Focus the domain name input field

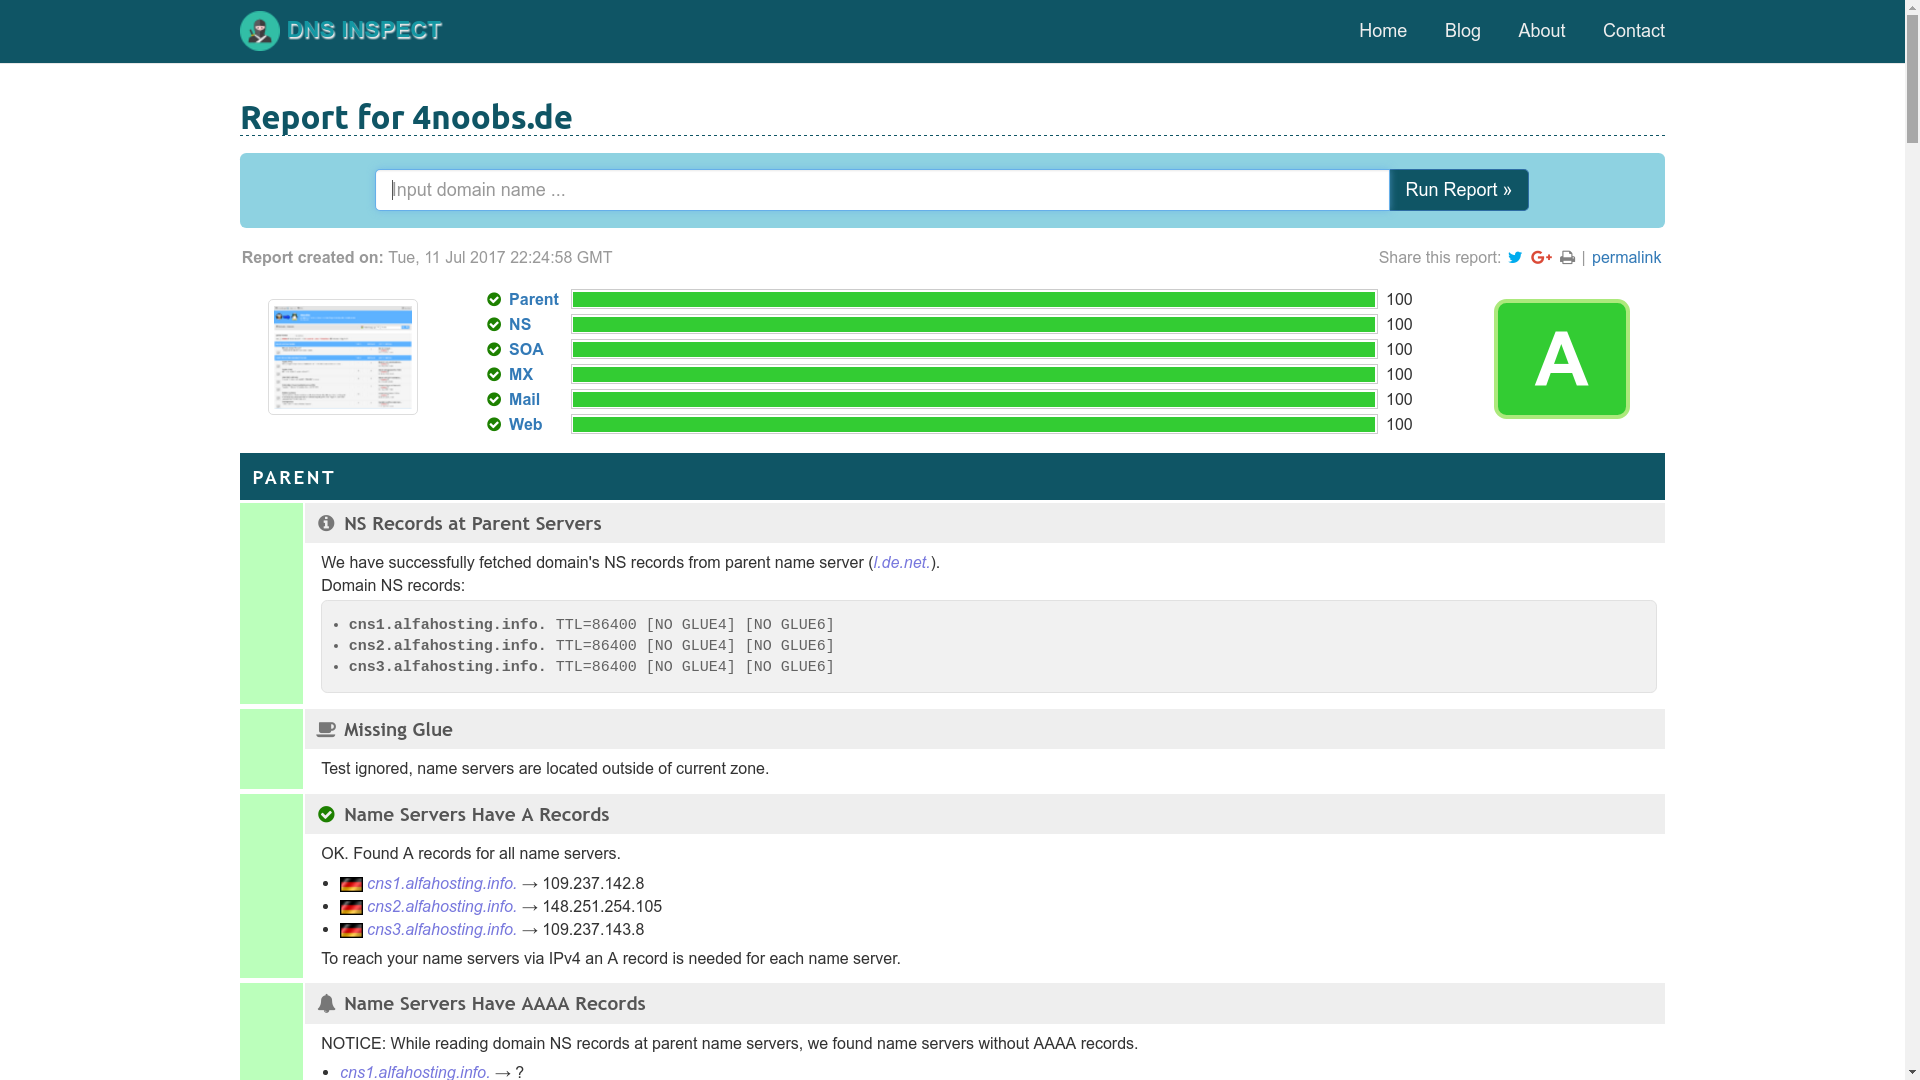pyautogui.click(x=881, y=190)
